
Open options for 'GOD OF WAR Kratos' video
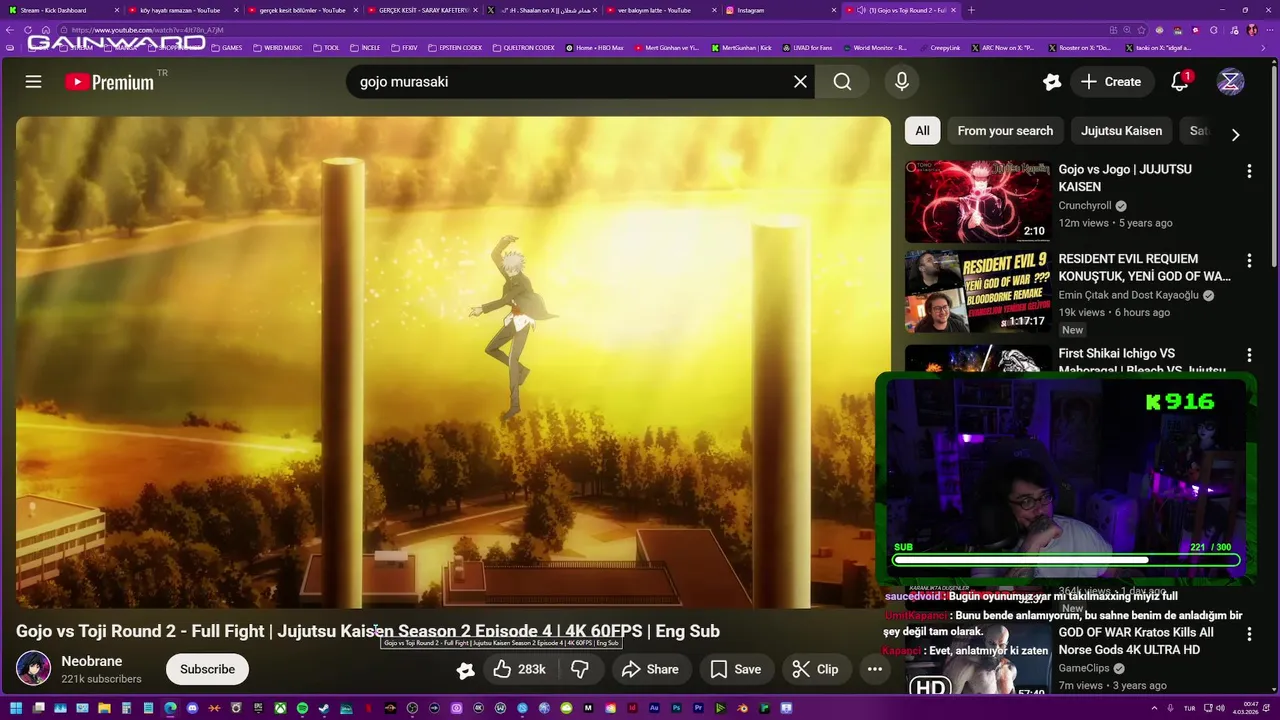[x=1249, y=634]
